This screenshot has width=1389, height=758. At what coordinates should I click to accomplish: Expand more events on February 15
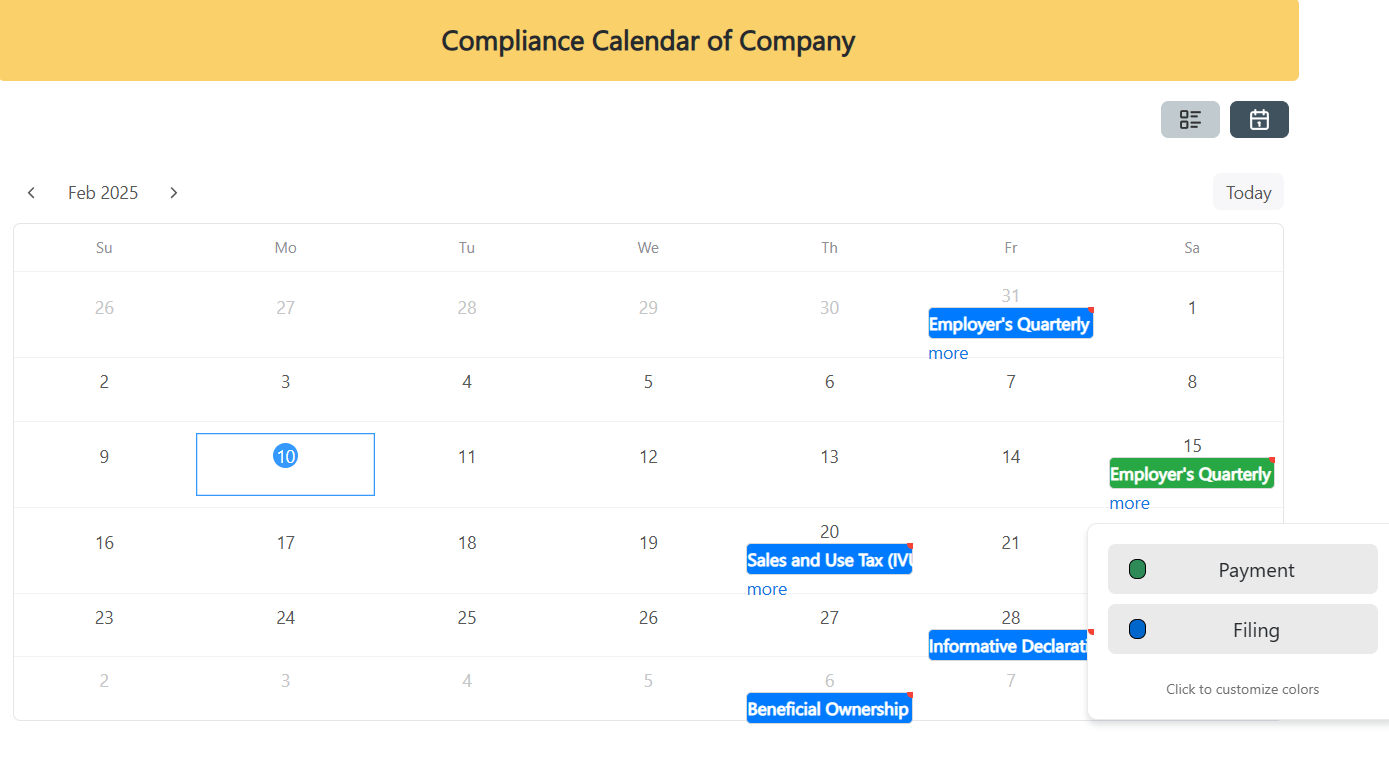point(1129,503)
